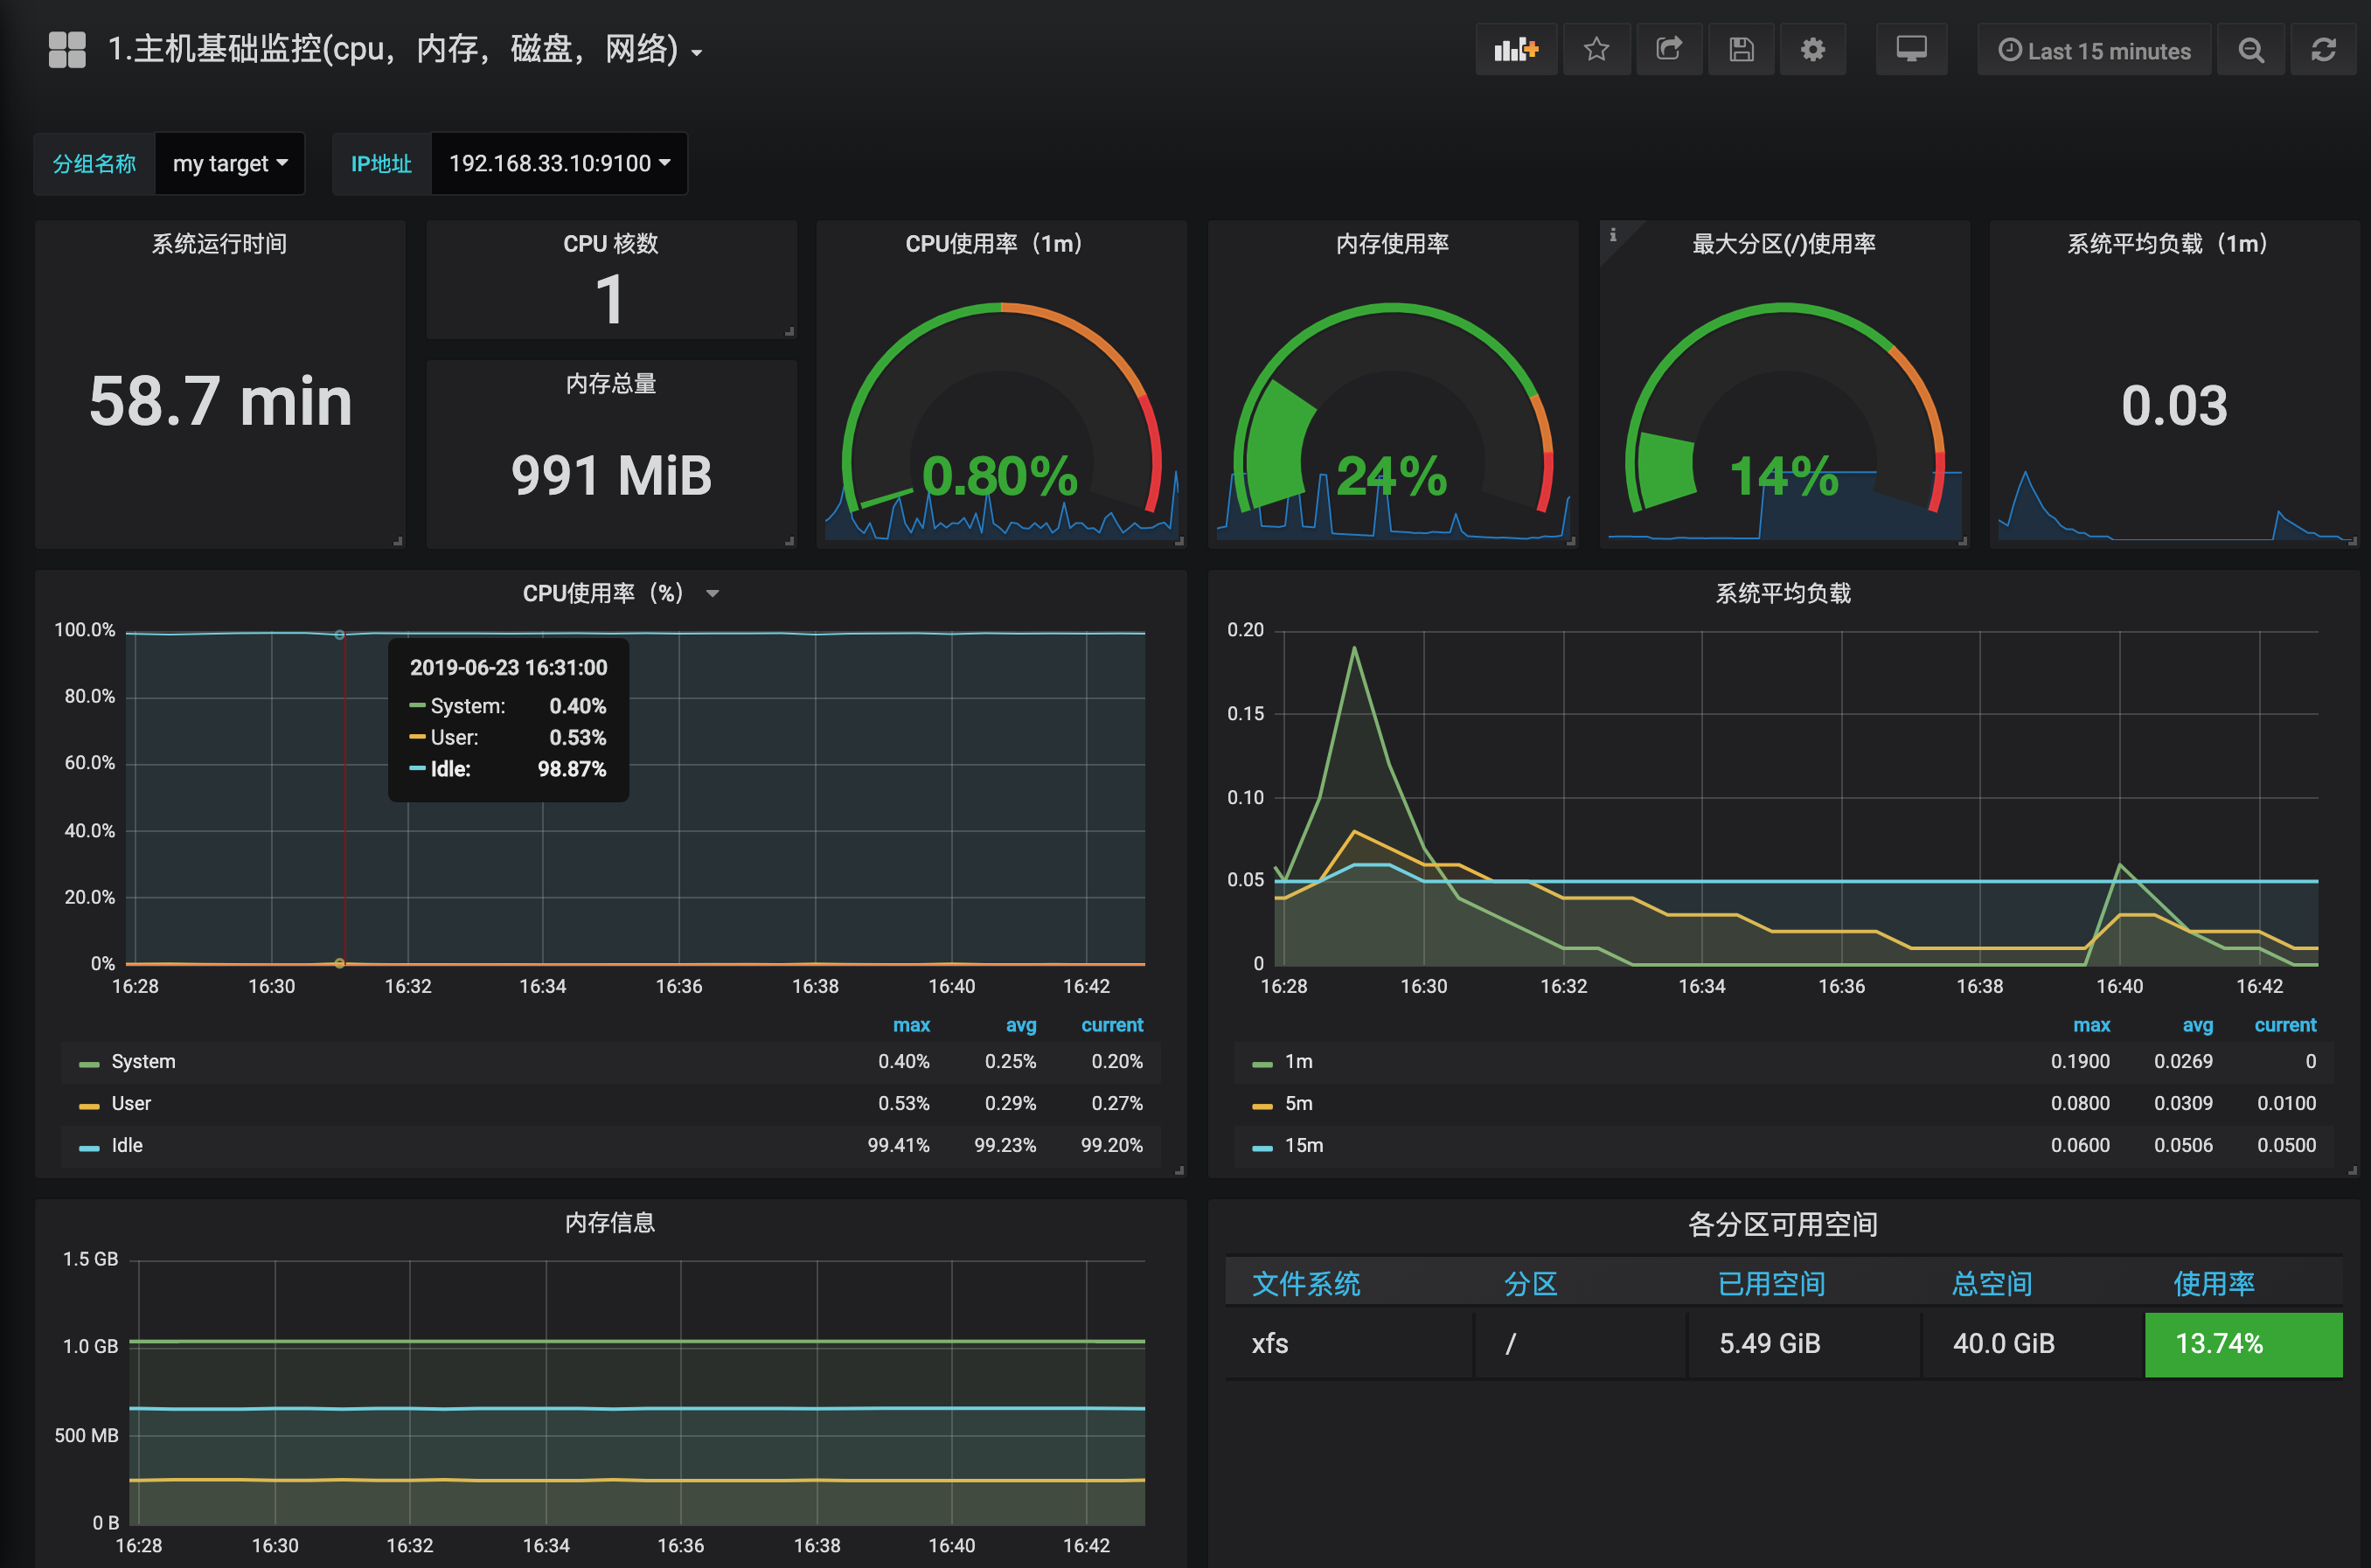Click the 5.49 GiB used space cell
Viewport: 2371px width, 1568px height.
[1803, 1344]
